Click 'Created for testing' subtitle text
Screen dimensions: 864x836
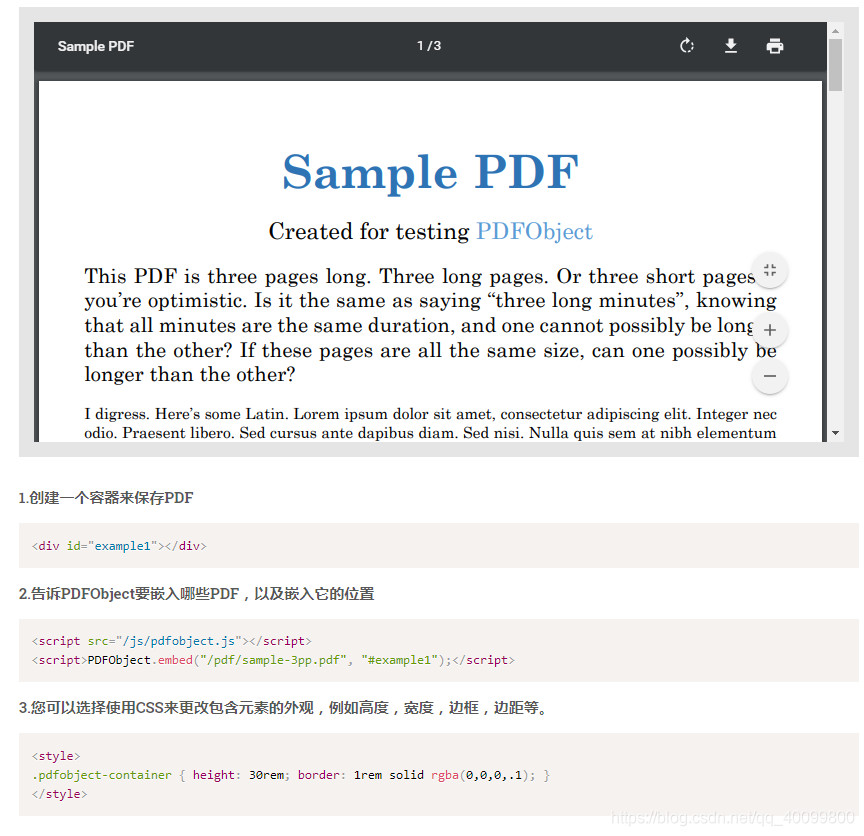pos(369,231)
